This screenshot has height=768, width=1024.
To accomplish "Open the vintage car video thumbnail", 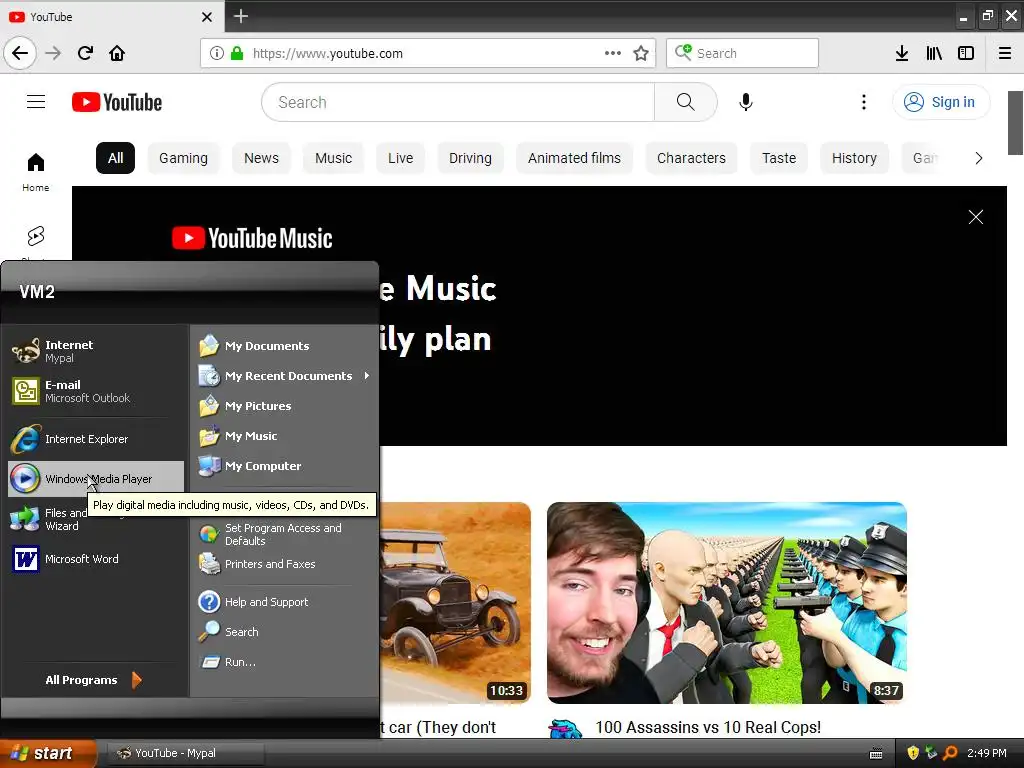I will pyautogui.click(x=455, y=603).
